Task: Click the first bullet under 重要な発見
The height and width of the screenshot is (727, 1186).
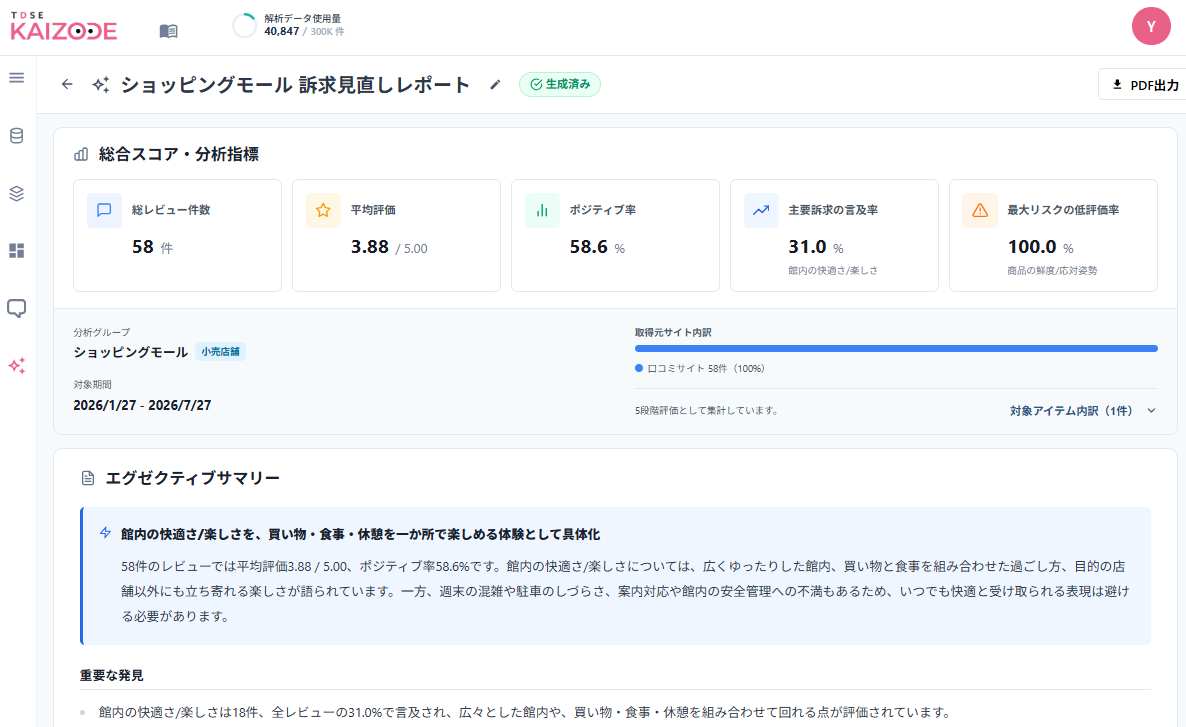Action: 525,712
